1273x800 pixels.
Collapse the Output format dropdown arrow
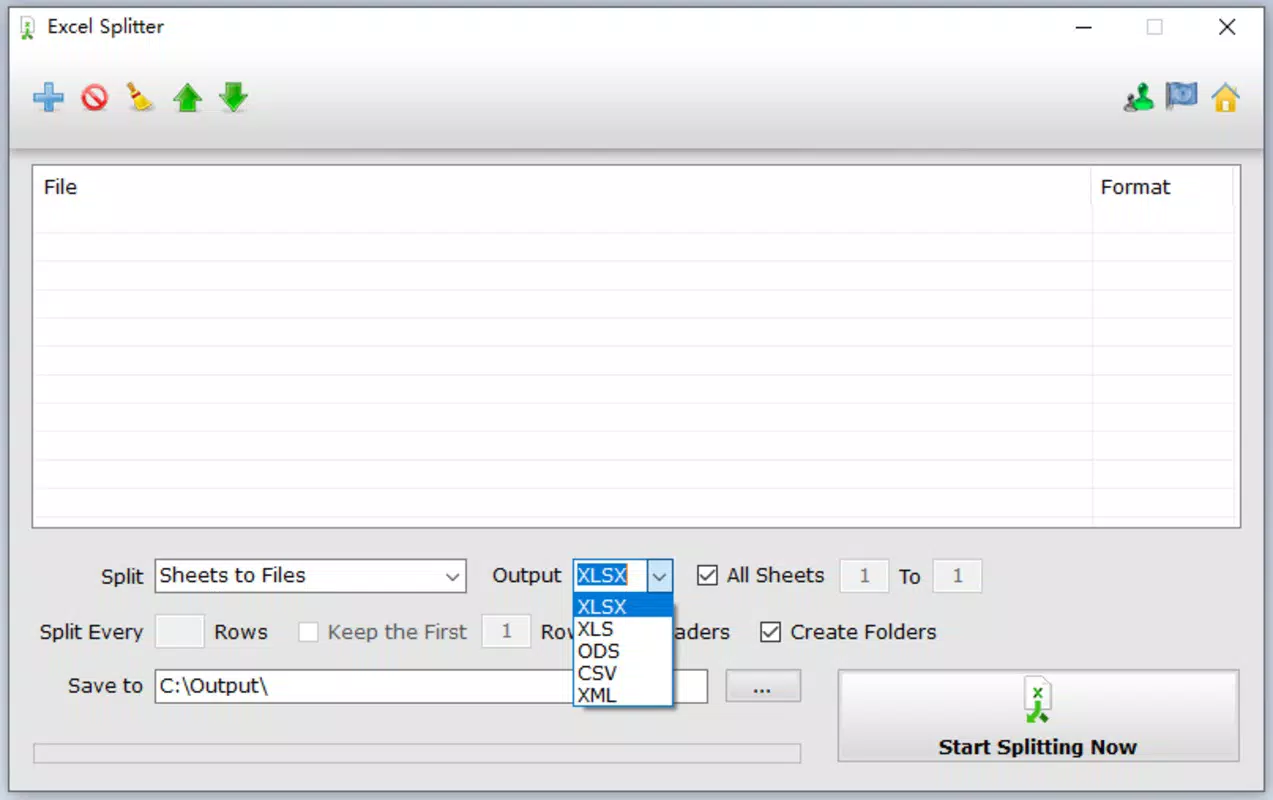click(660, 576)
